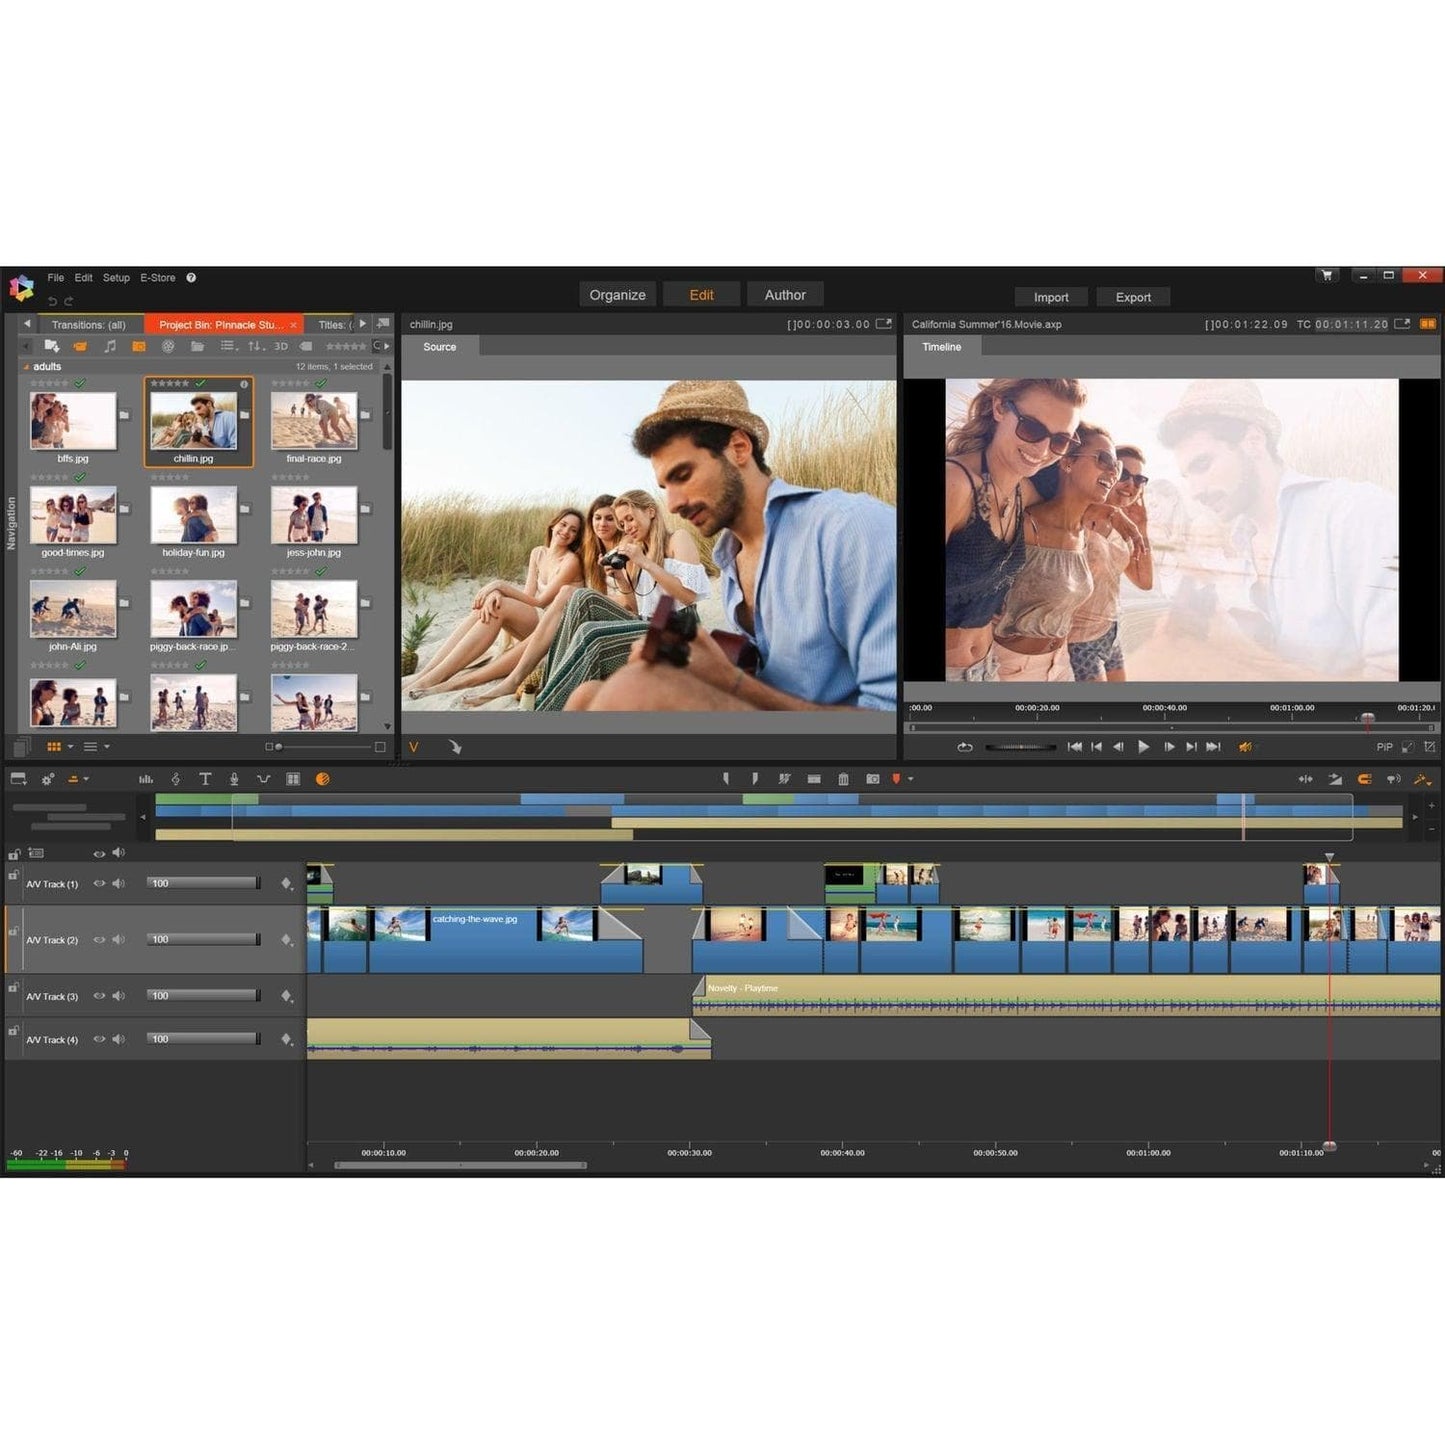This screenshot has height=1445, width=1445.
Task: Select the Title tool in the timeline toolbar
Action: tap(207, 778)
